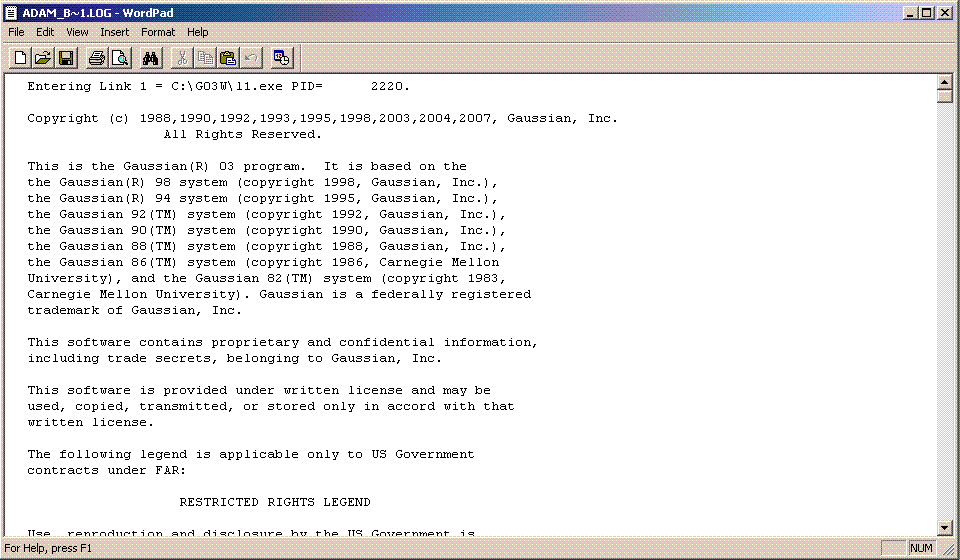Click 'including trade secrets' line
Viewport: 960px width, 560px height.
(x=234, y=359)
